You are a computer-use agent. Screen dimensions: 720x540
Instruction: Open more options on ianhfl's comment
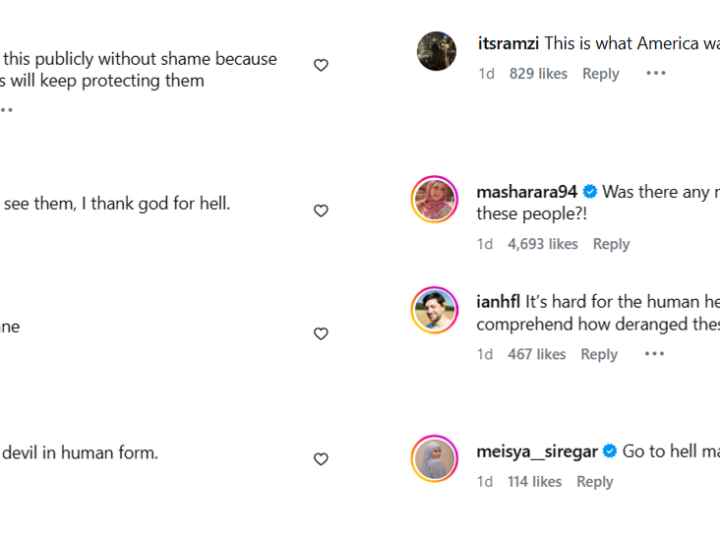tap(654, 354)
